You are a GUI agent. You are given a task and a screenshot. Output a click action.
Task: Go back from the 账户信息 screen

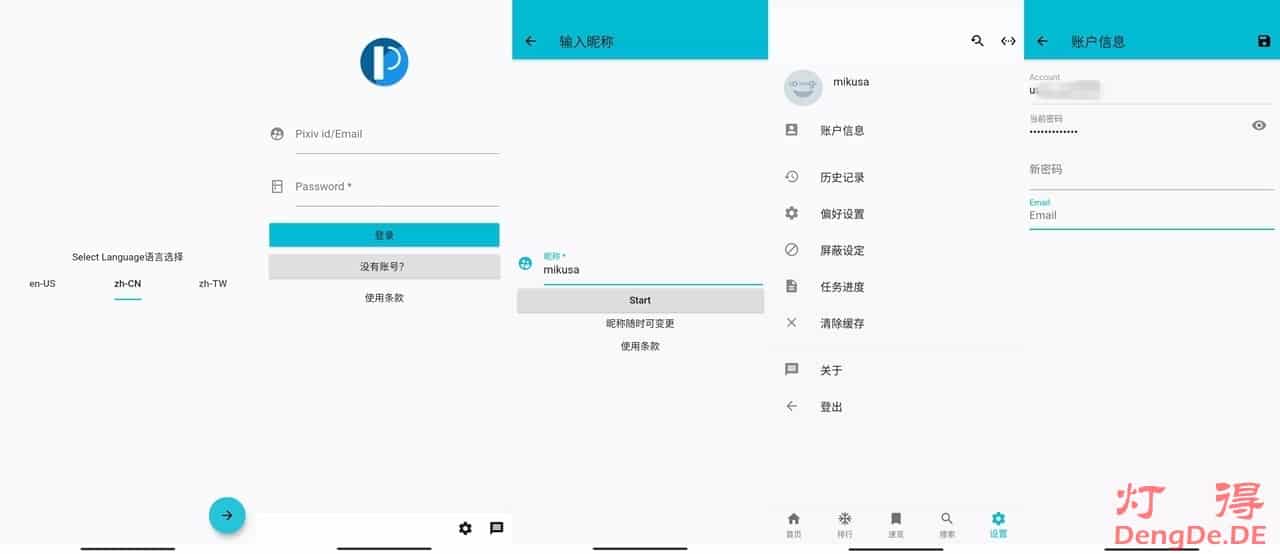click(x=1043, y=41)
